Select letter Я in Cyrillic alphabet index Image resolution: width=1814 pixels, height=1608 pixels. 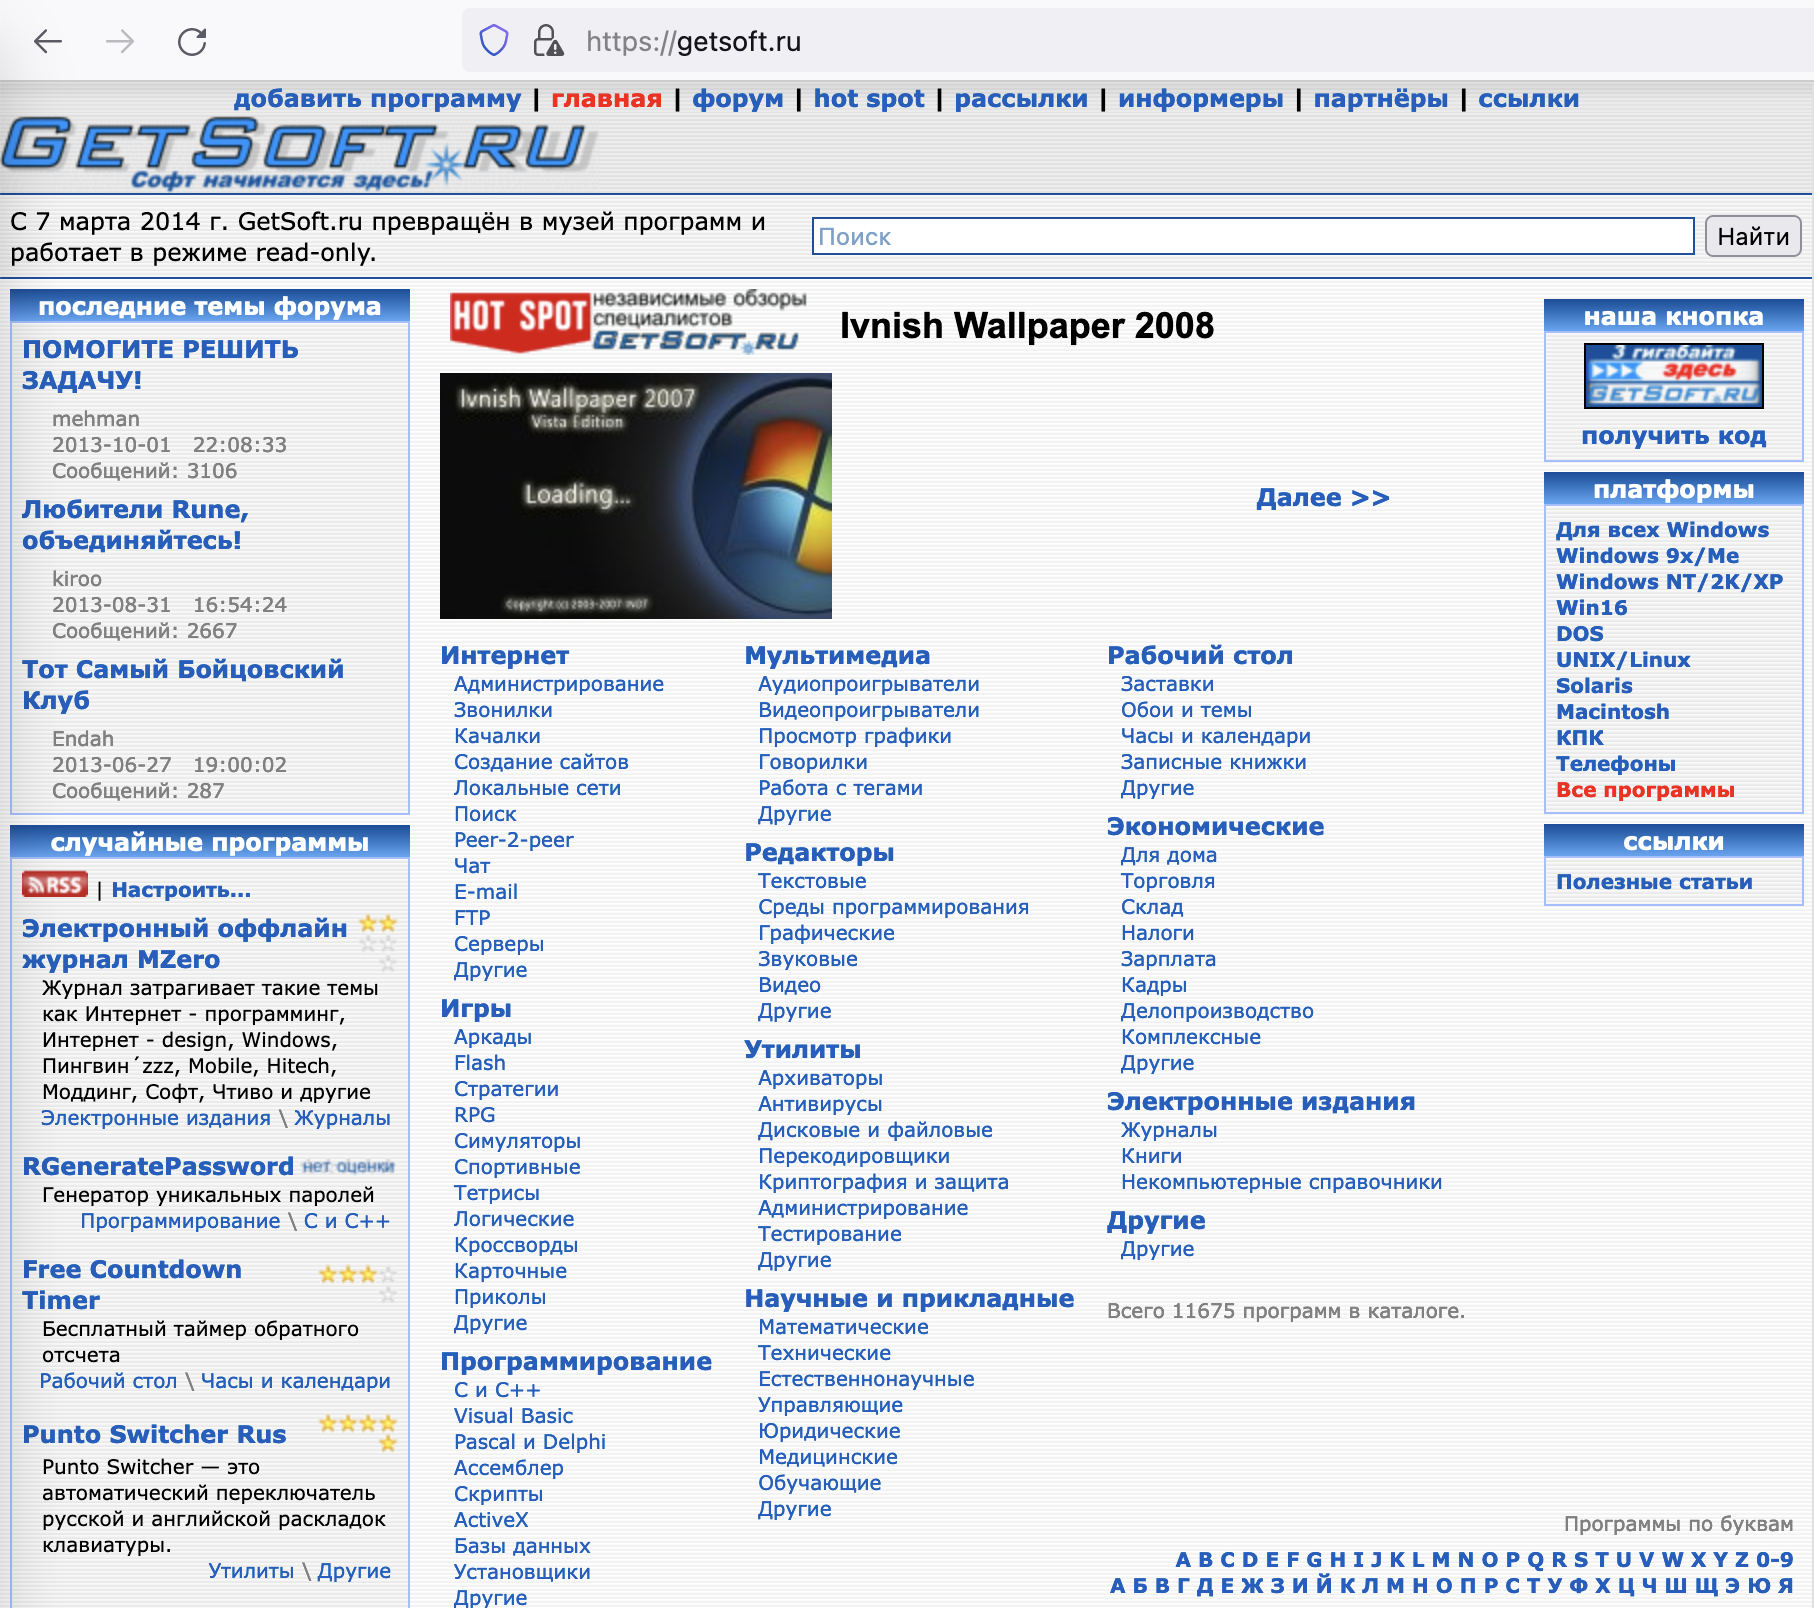pos(1785,1586)
